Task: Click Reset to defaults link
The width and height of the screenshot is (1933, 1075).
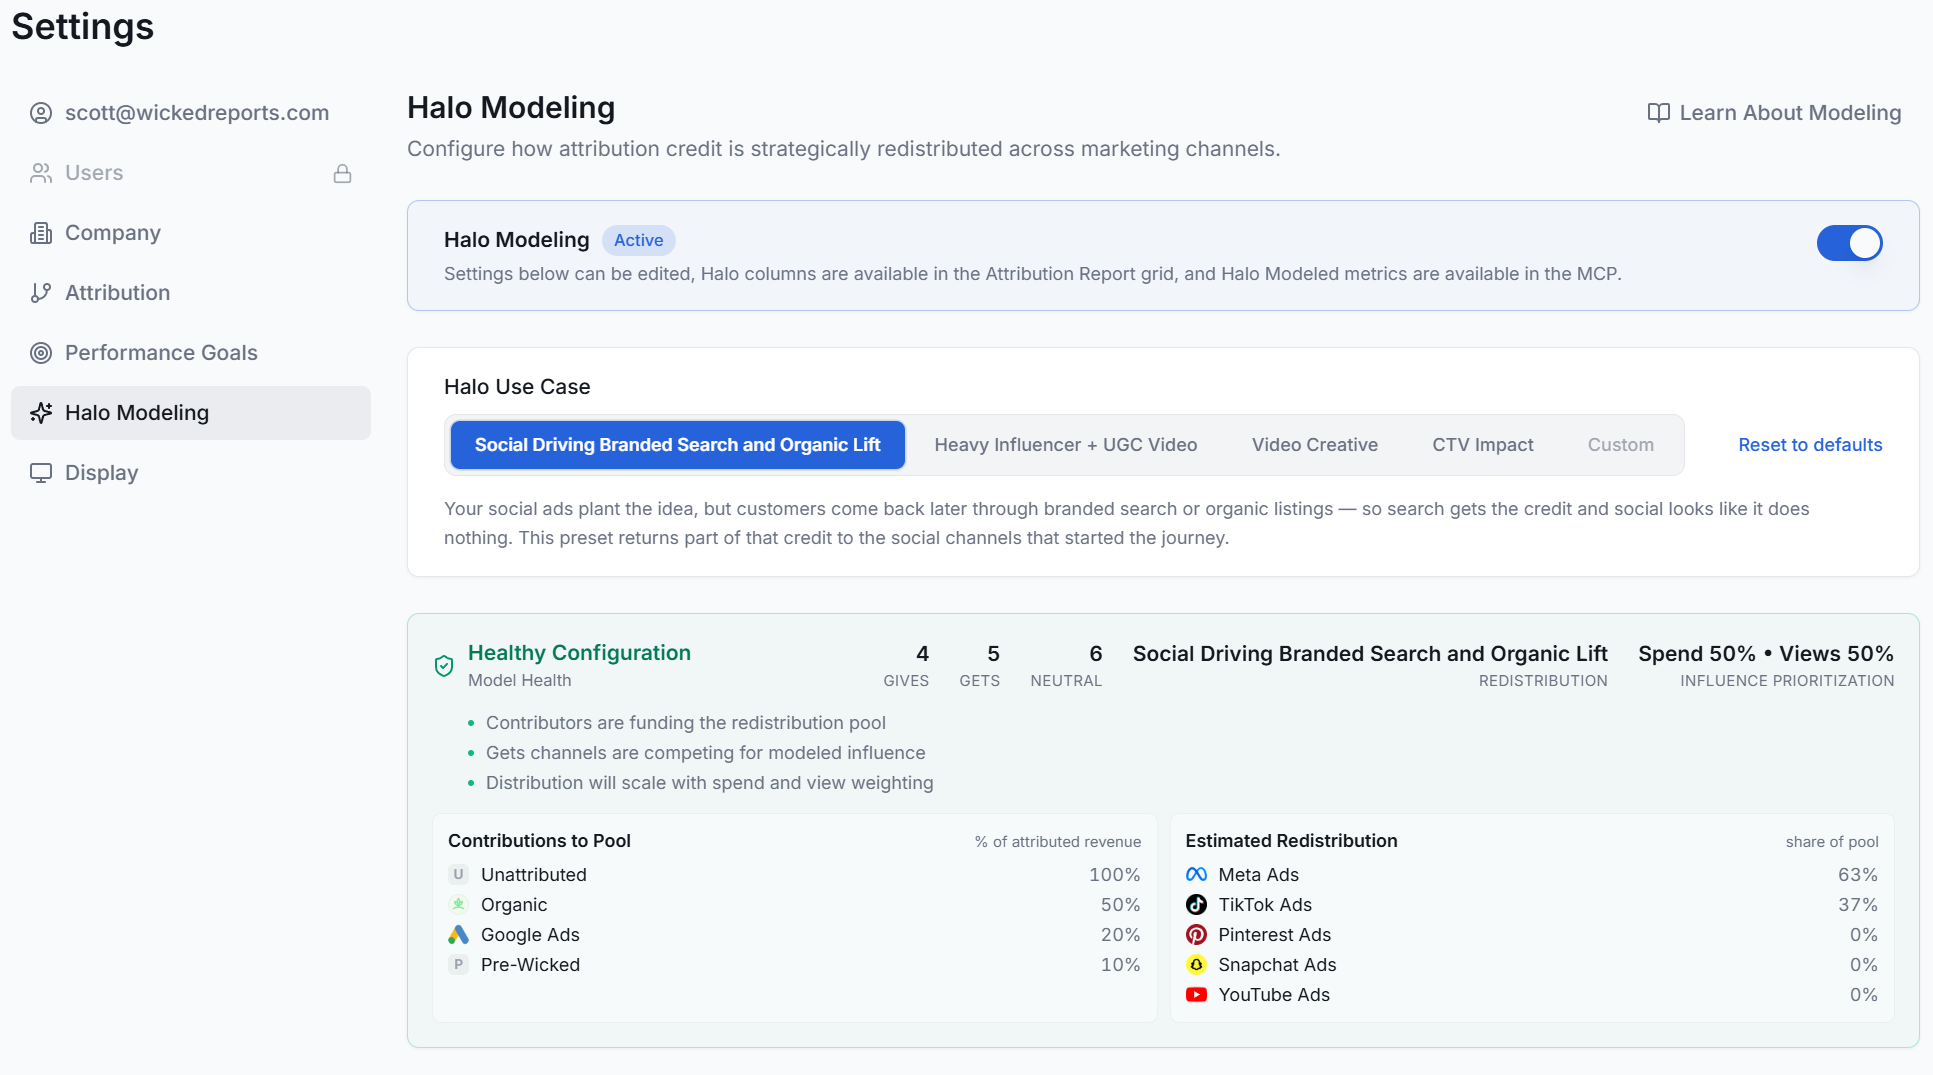Action: [1810, 445]
